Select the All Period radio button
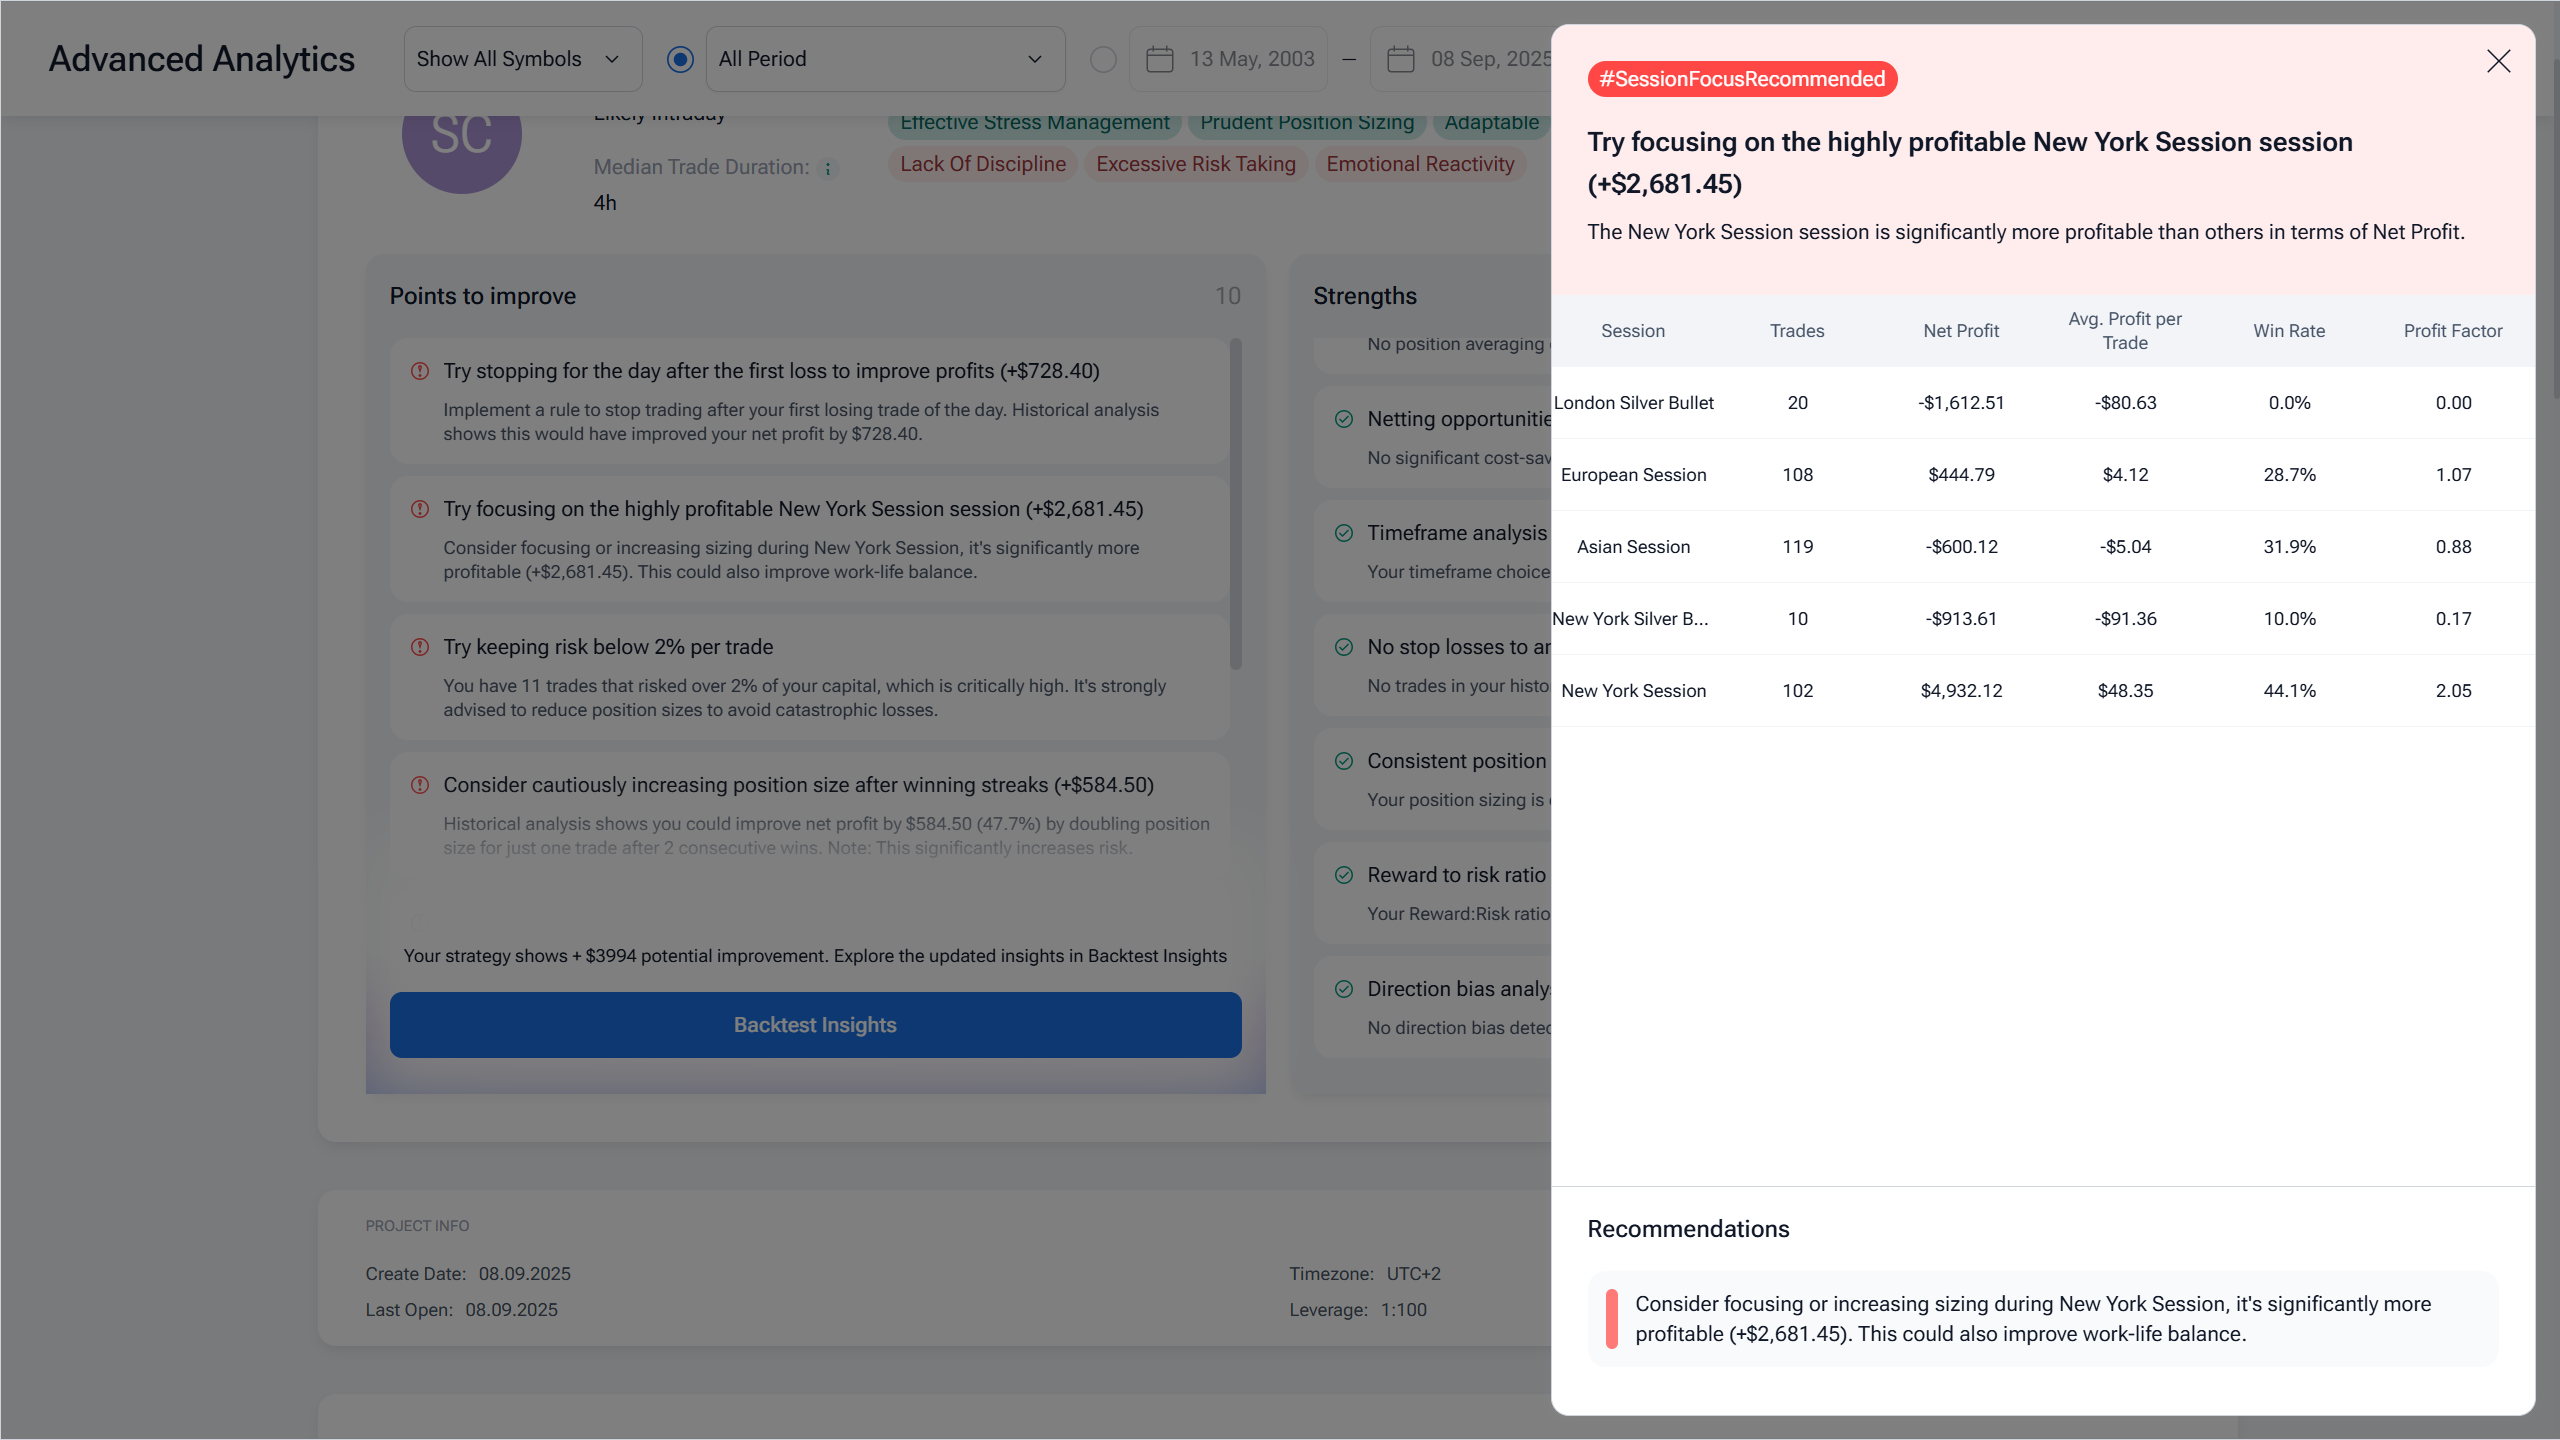This screenshot has width=2560, height=1440. coord(680,59)
